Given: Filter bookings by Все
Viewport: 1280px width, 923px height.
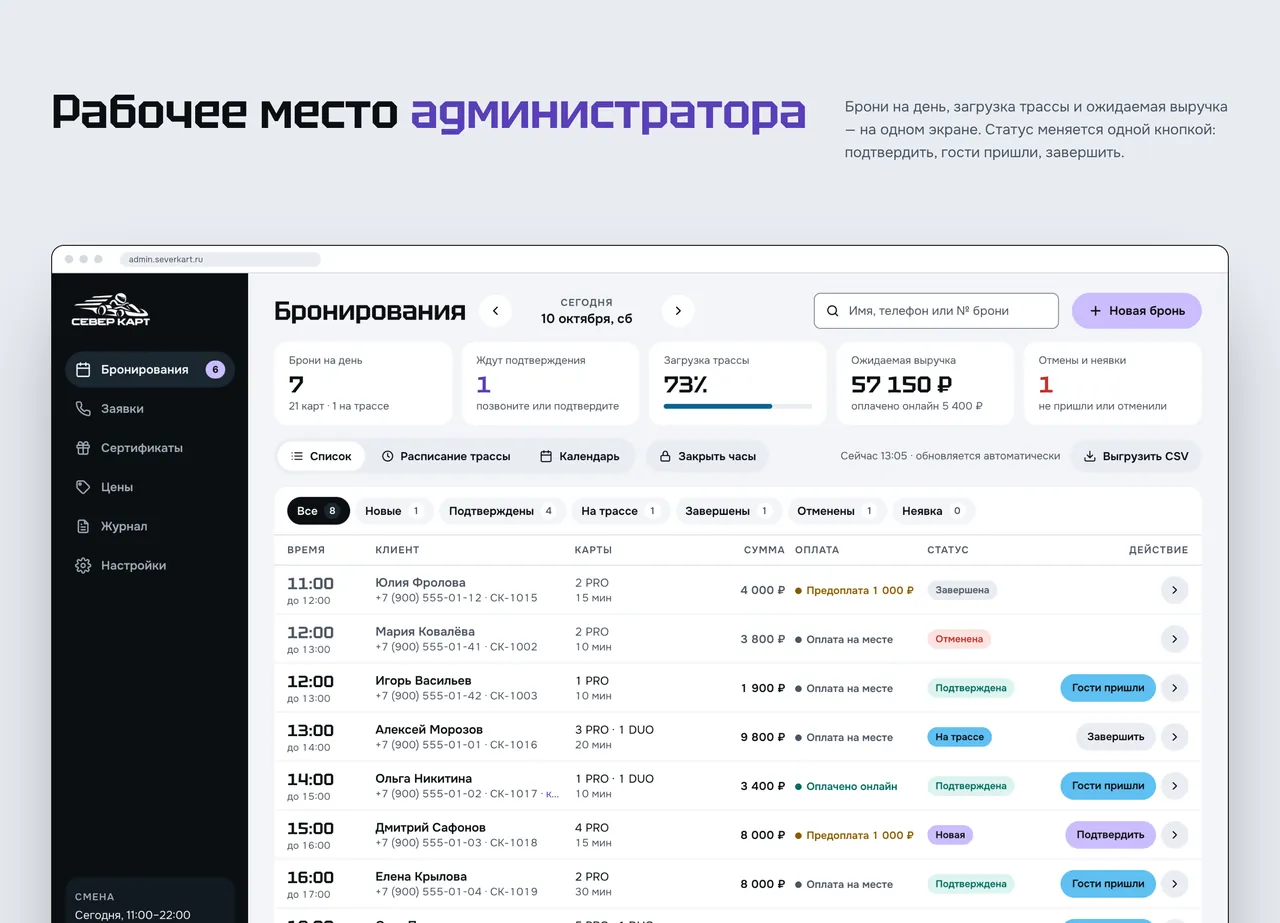Looking at the screenshot, I should point(318,511).
